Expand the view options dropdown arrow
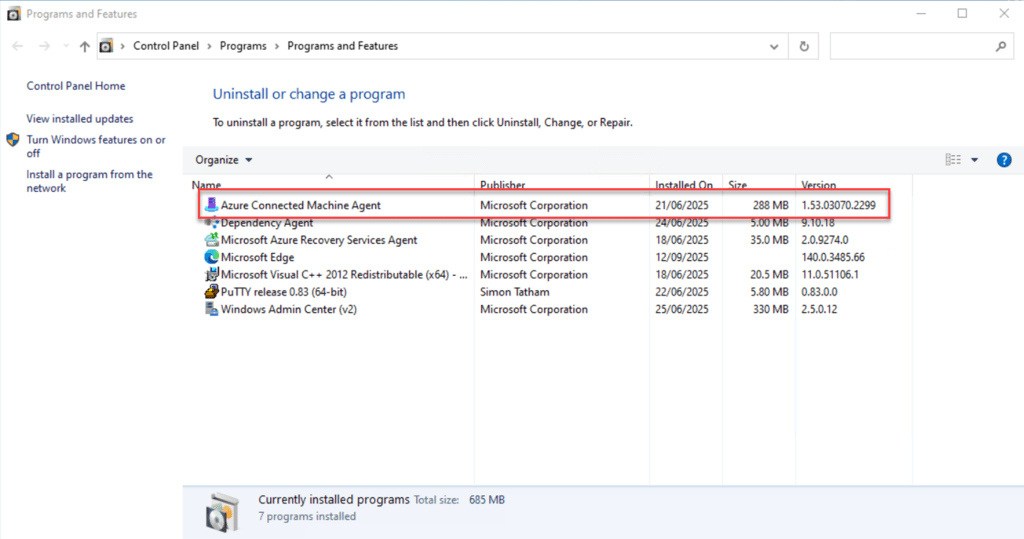This screenshot has height=539, width=1024. [x=975, y=160]
